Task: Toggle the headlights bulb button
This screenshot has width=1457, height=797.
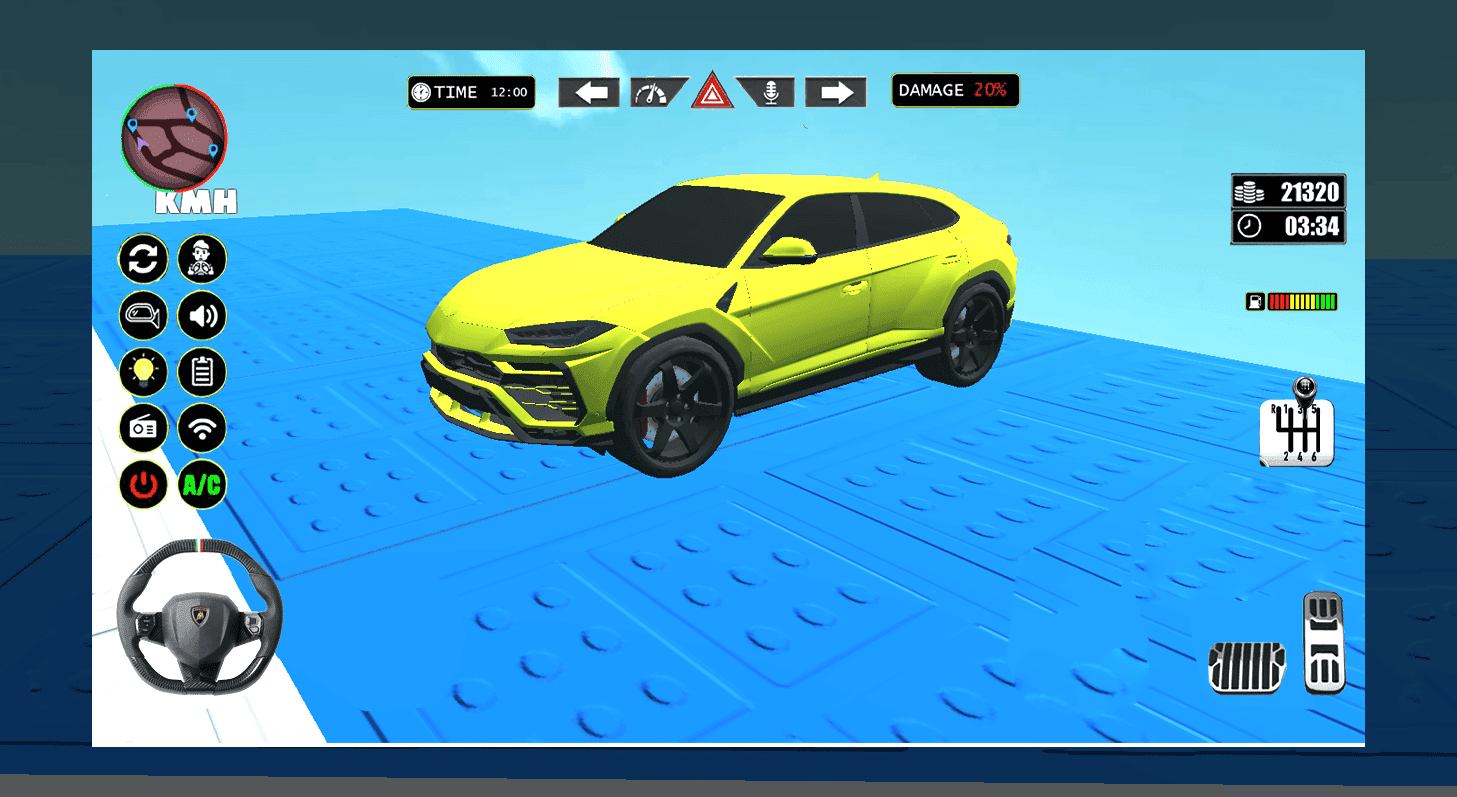Action: coord(143,373)
